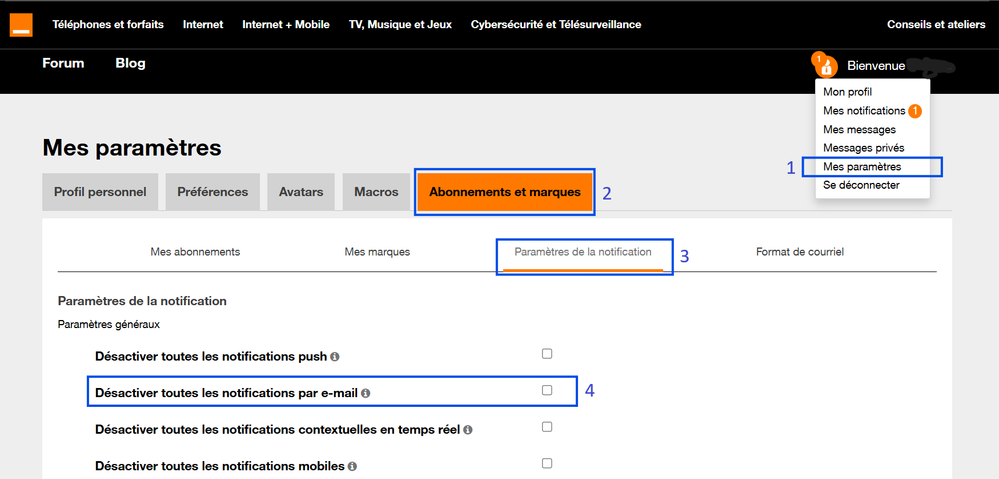
Task: Select Messages privés in user menu
Action: pos(864,148)
